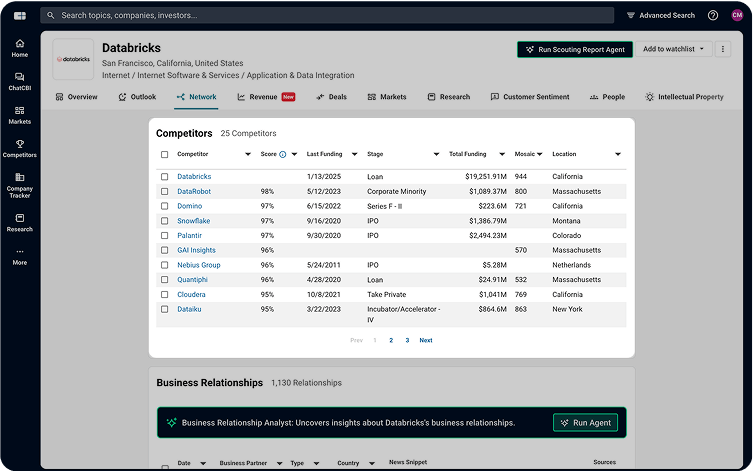The image size is (753, 471).
Task: Open the Stage column filter arrow
Action: [x=436, y=154]
